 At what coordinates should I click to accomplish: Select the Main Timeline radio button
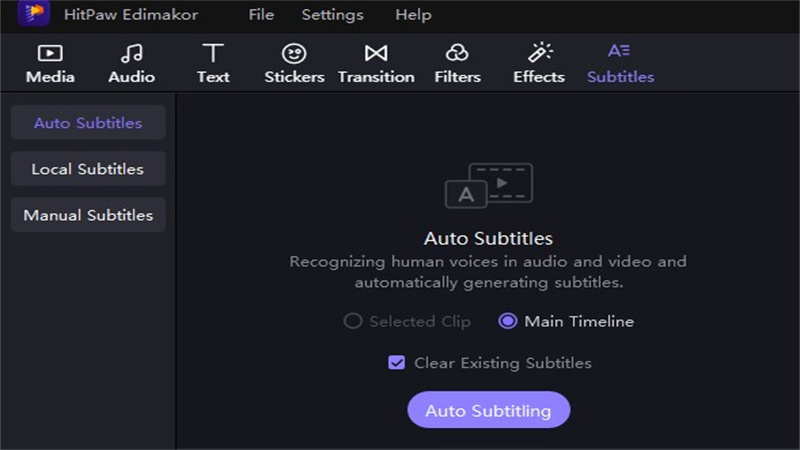pyautogui.click(x=508, y=321)
